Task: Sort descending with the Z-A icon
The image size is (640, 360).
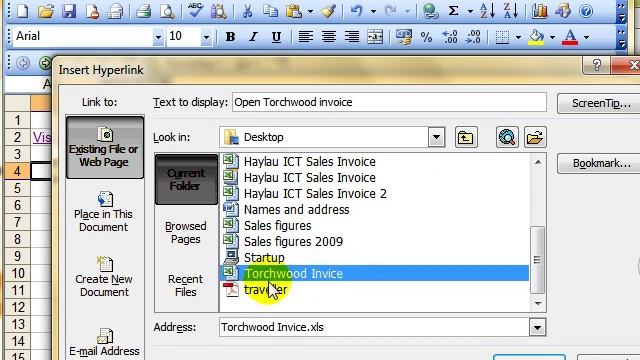Action: pyautogui.click(x=510, y=11)
